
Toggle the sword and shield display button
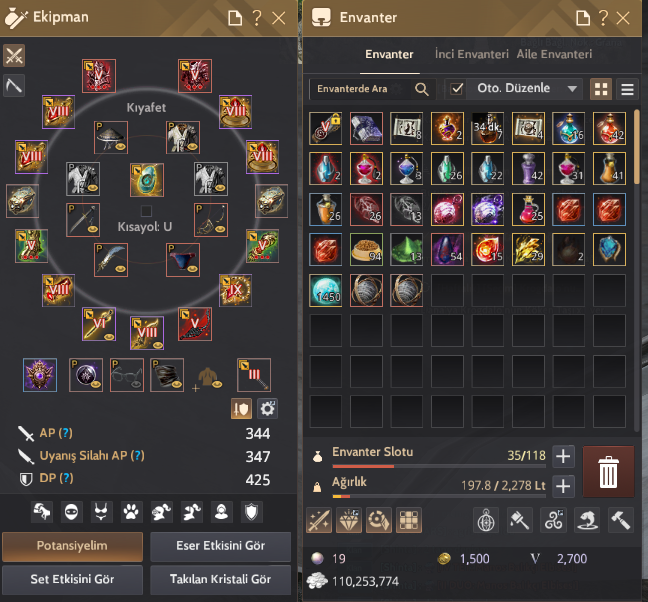pos(241,409)
